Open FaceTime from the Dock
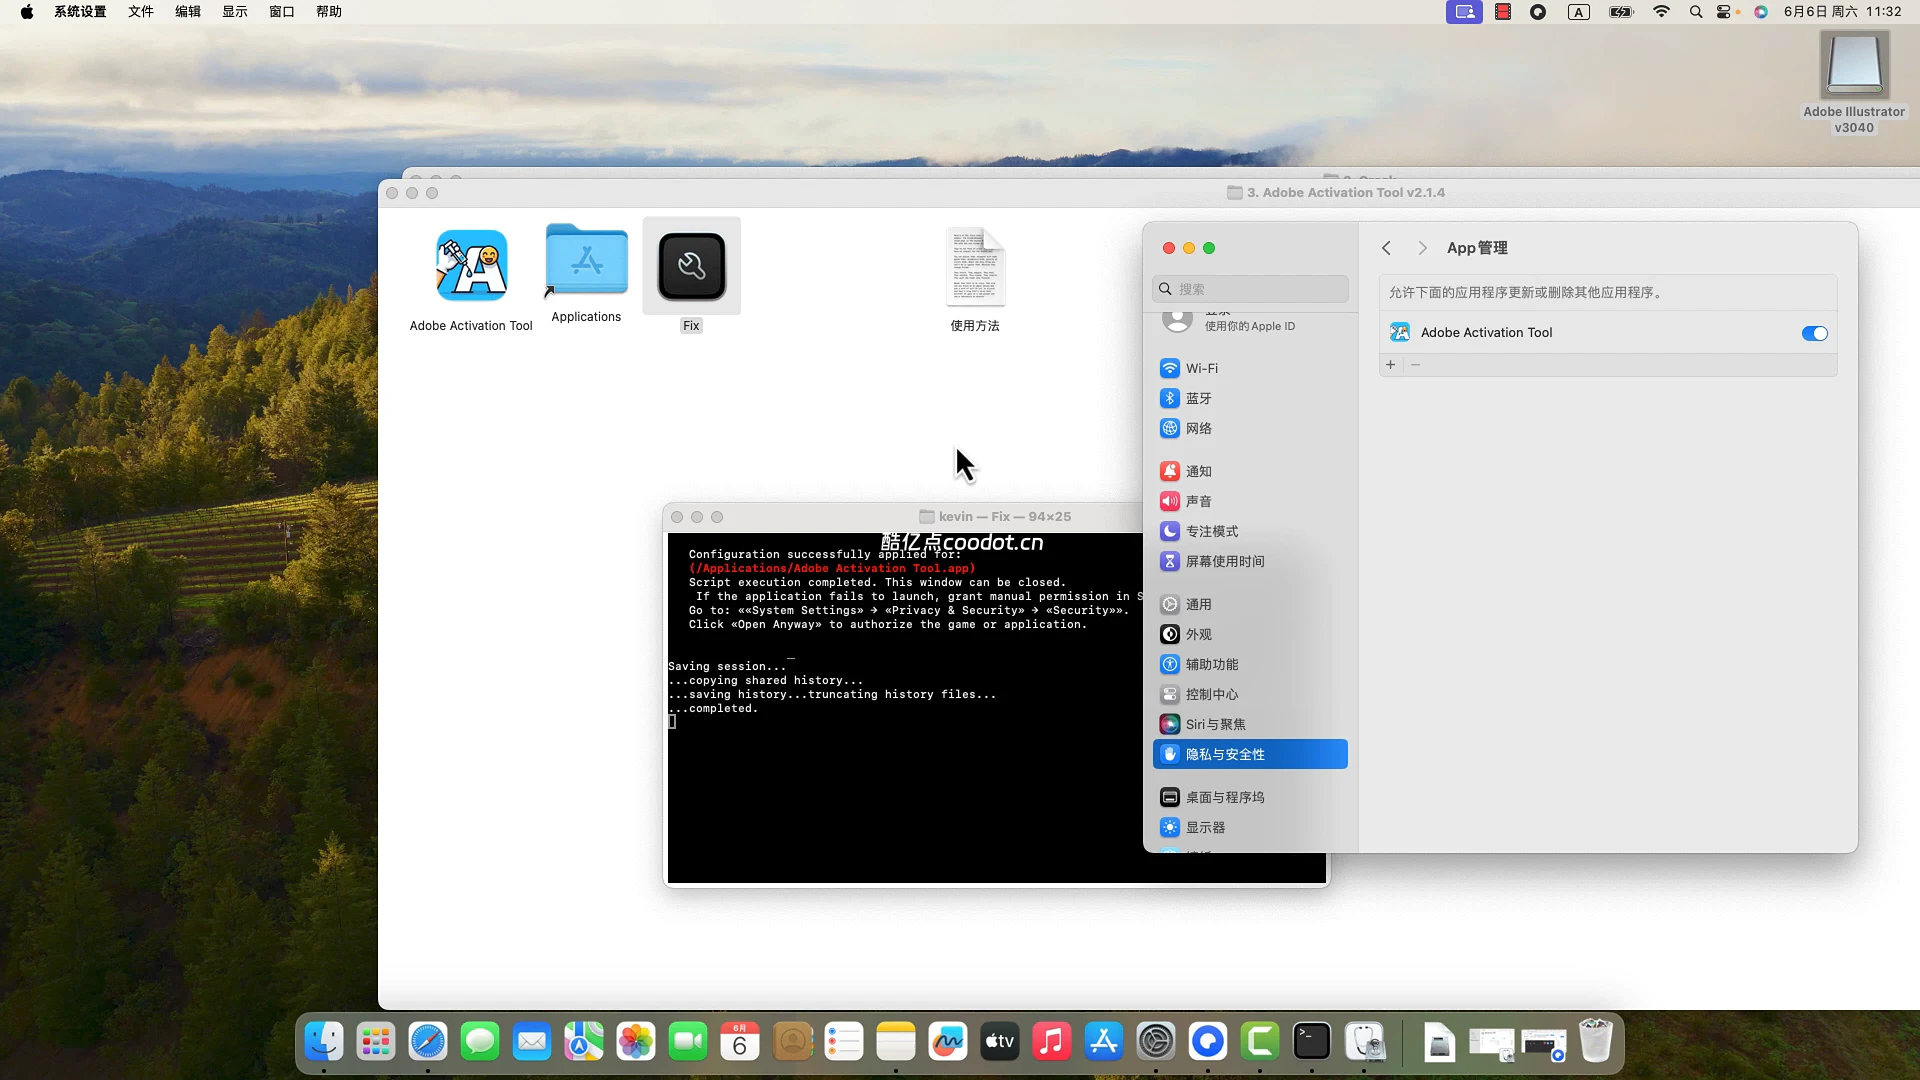1920x1080 pixels. tap(688, 1042)
